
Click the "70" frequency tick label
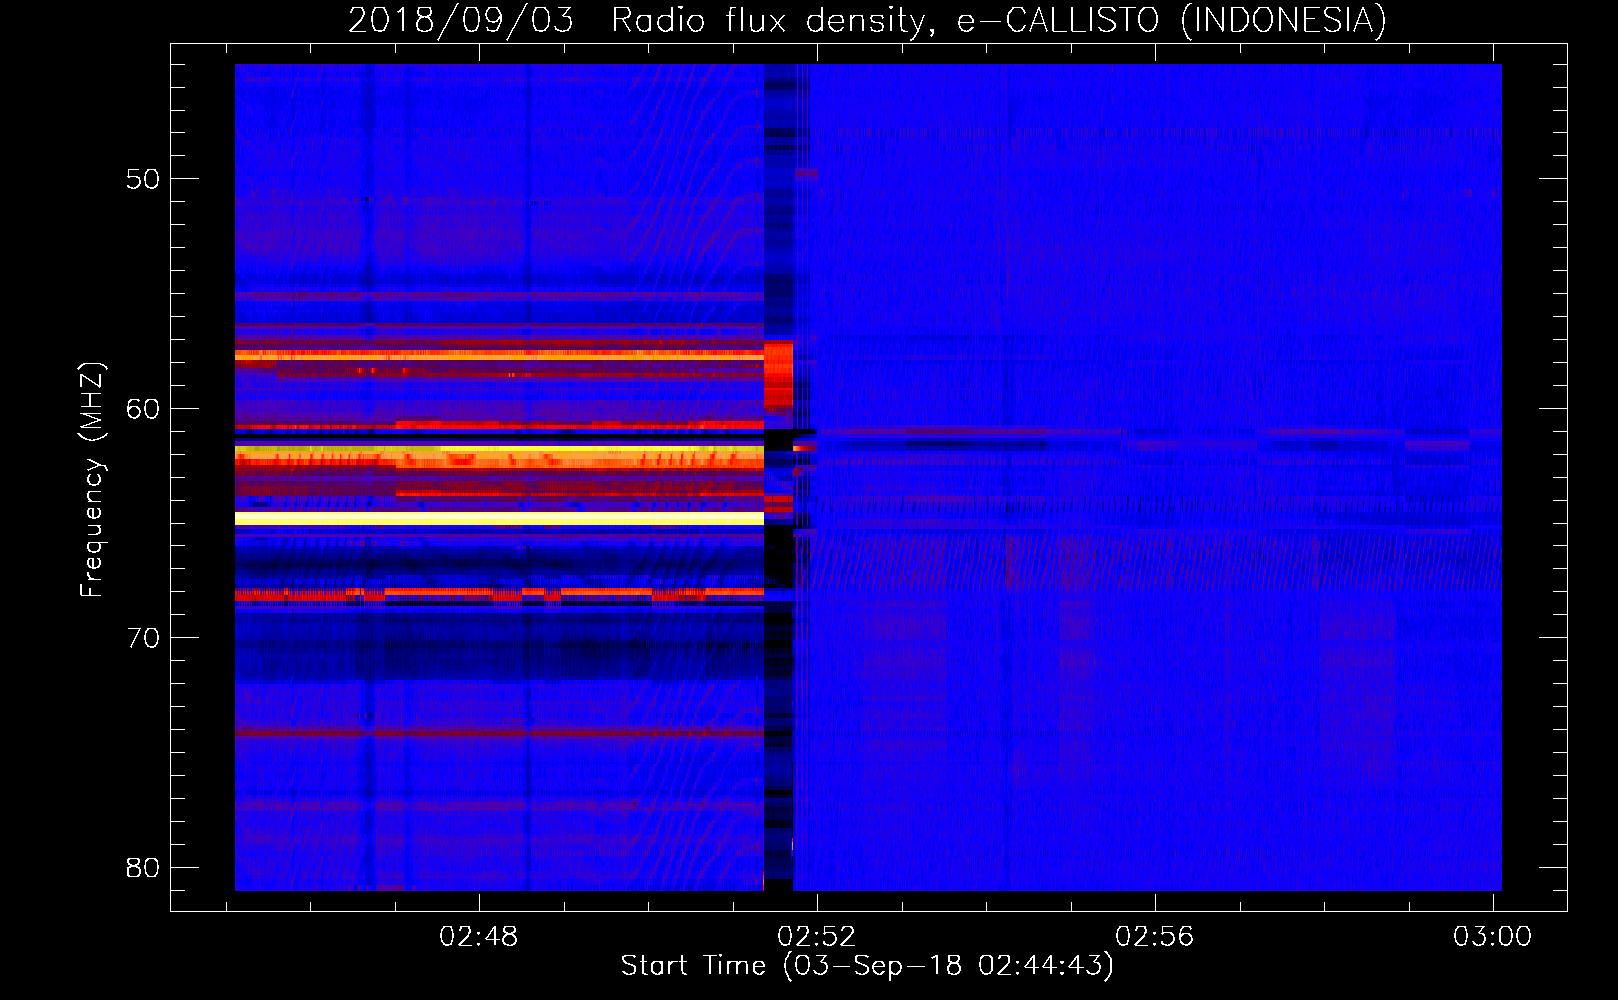[142, 638]
